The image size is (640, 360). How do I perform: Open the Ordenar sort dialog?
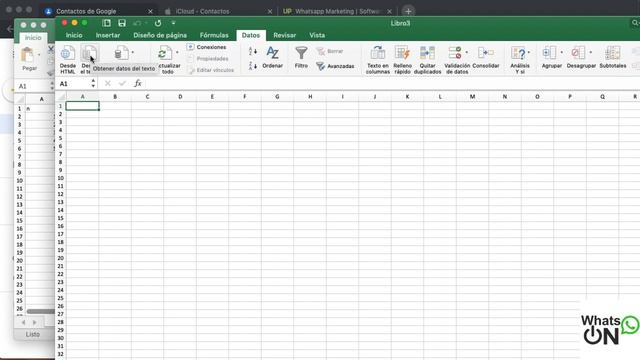[272, 57]
